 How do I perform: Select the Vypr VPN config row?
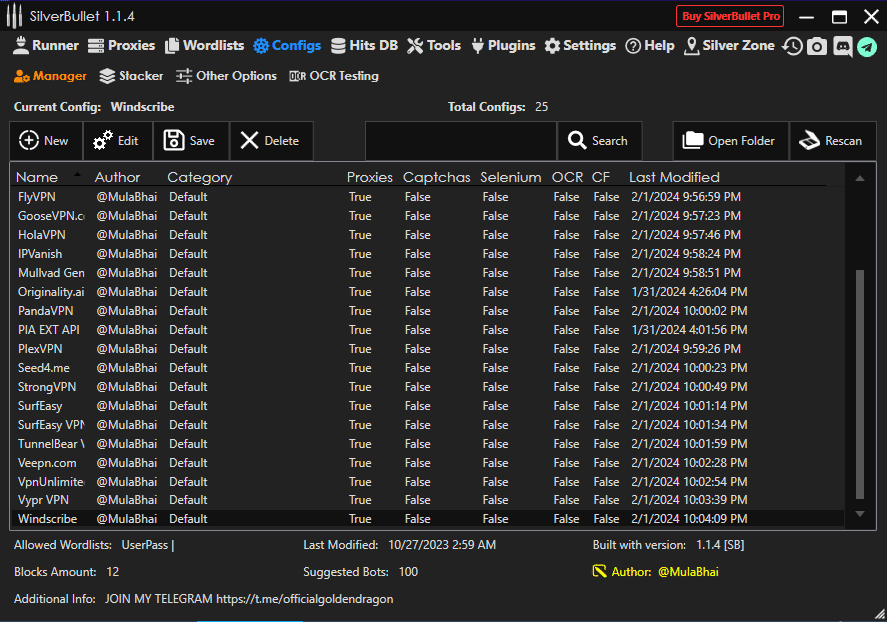428,500
